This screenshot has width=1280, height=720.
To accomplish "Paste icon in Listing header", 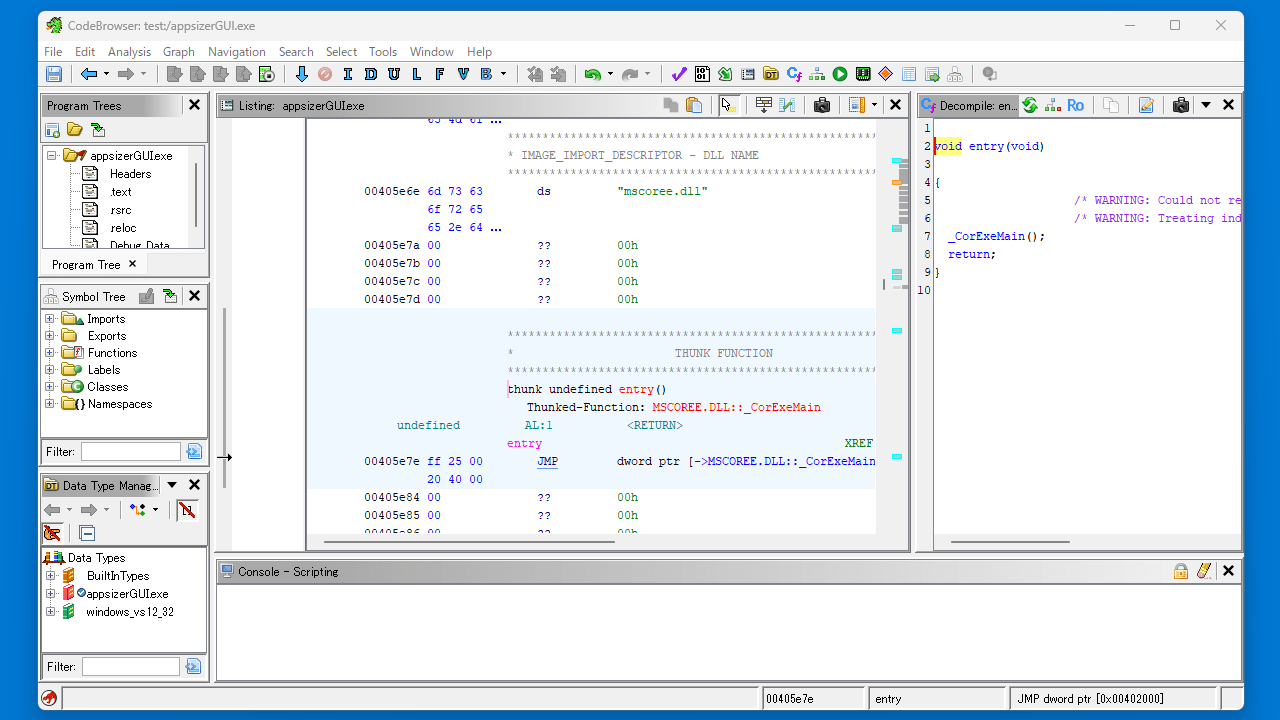I will [695, 105].
